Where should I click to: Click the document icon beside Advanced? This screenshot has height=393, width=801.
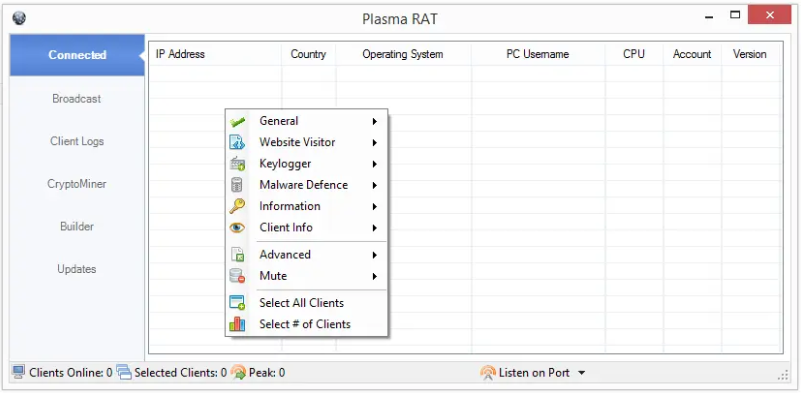pos(237,255)
